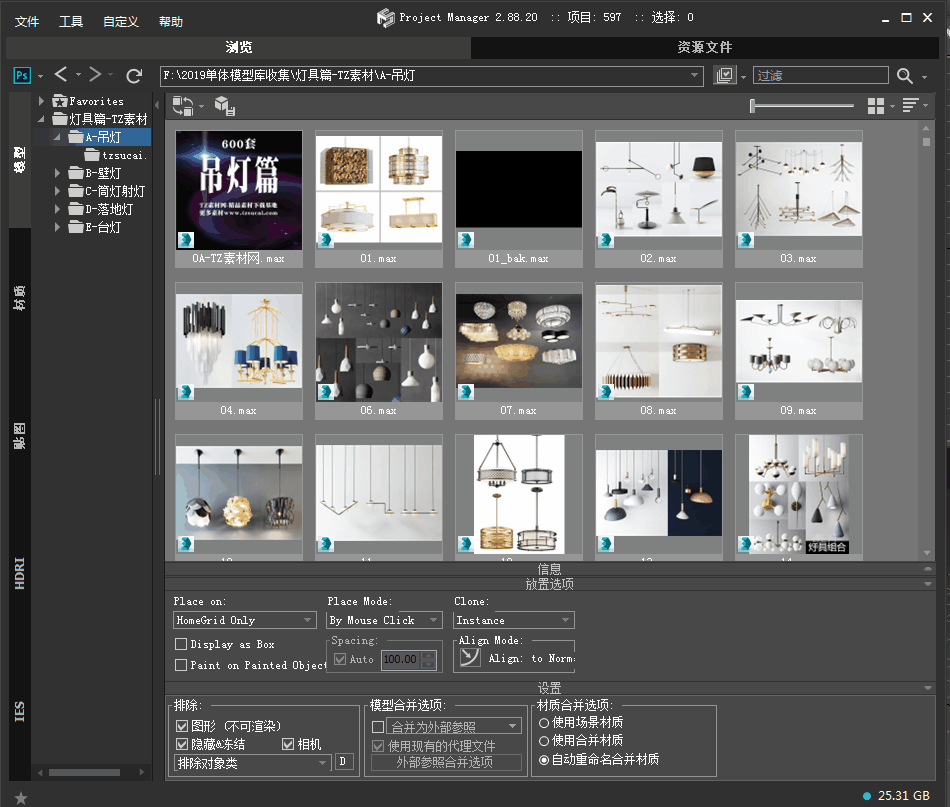The height and width of the screenshot is (807, 950).
Task: Click the sort order icon
Action: [910, 105]
